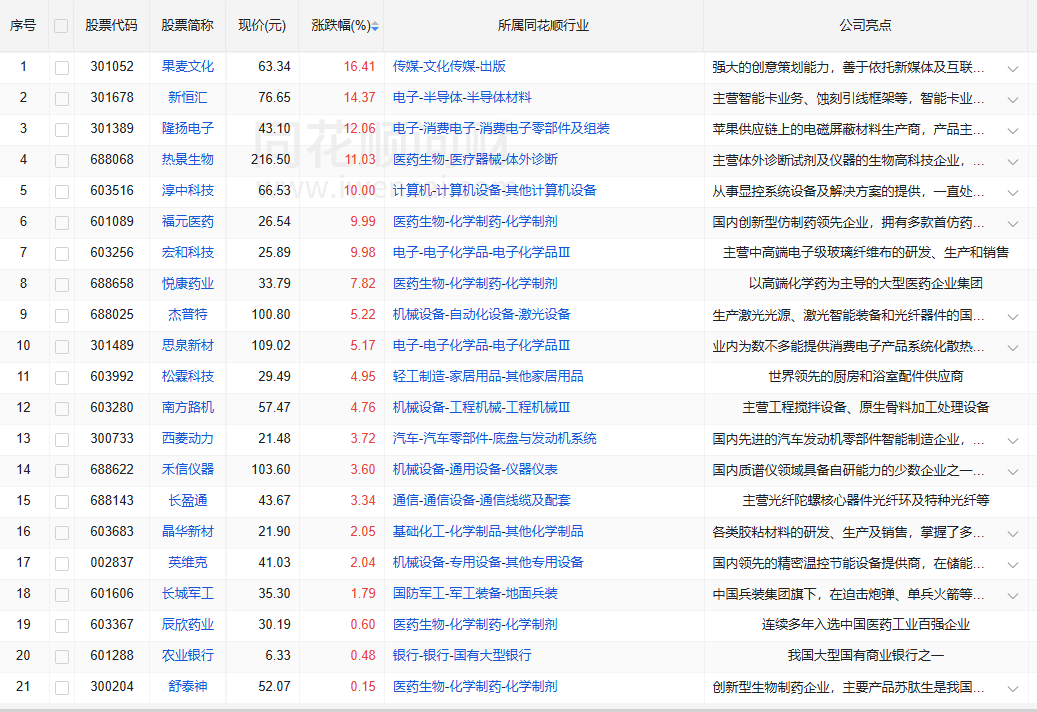This screenshot has width=1037, height=712.
Task: Check the row box for 热景生物
Action: (x=62, y=161)
